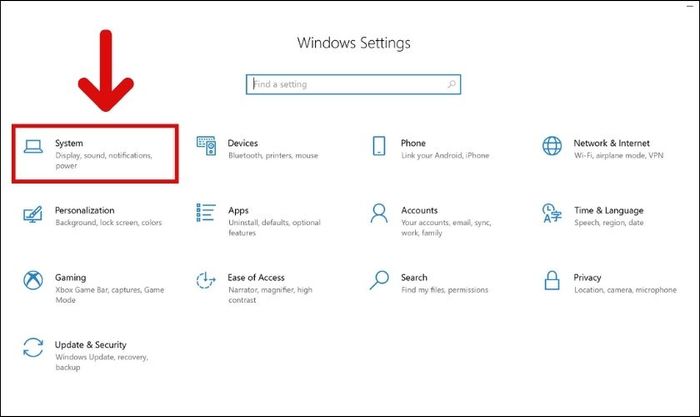
Task: Open the Personalization category title
Action: coord(84,210)
